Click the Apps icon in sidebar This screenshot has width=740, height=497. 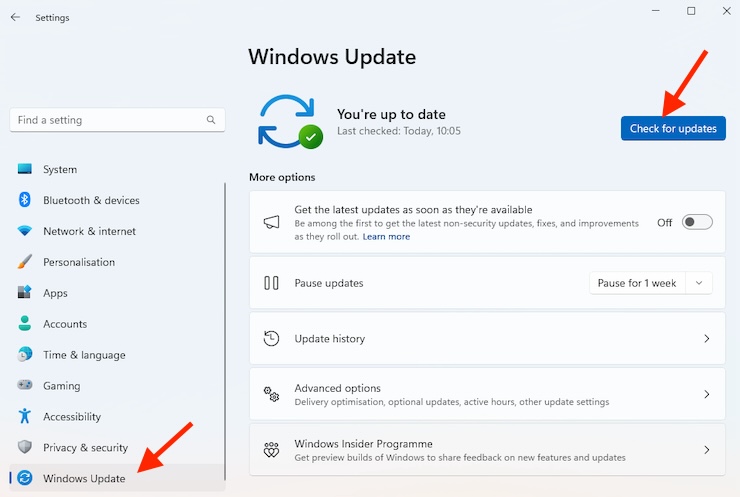[25, 292]
